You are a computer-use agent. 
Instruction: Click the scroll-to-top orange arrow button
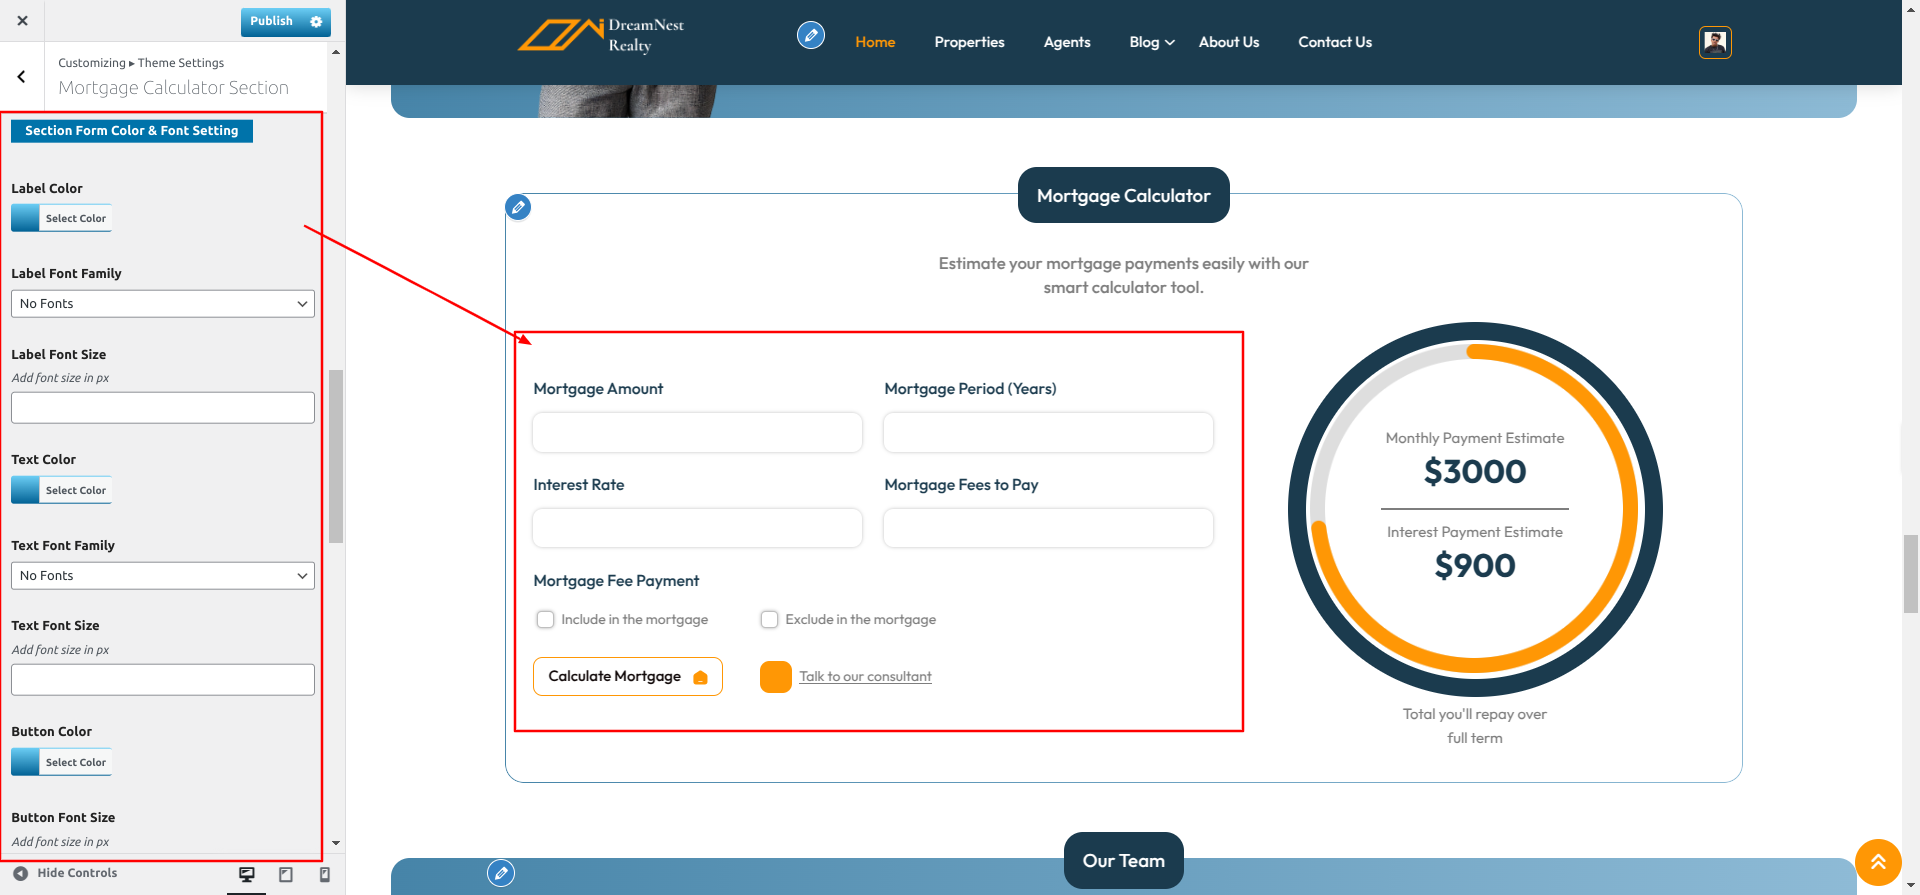click(1877, 862)
